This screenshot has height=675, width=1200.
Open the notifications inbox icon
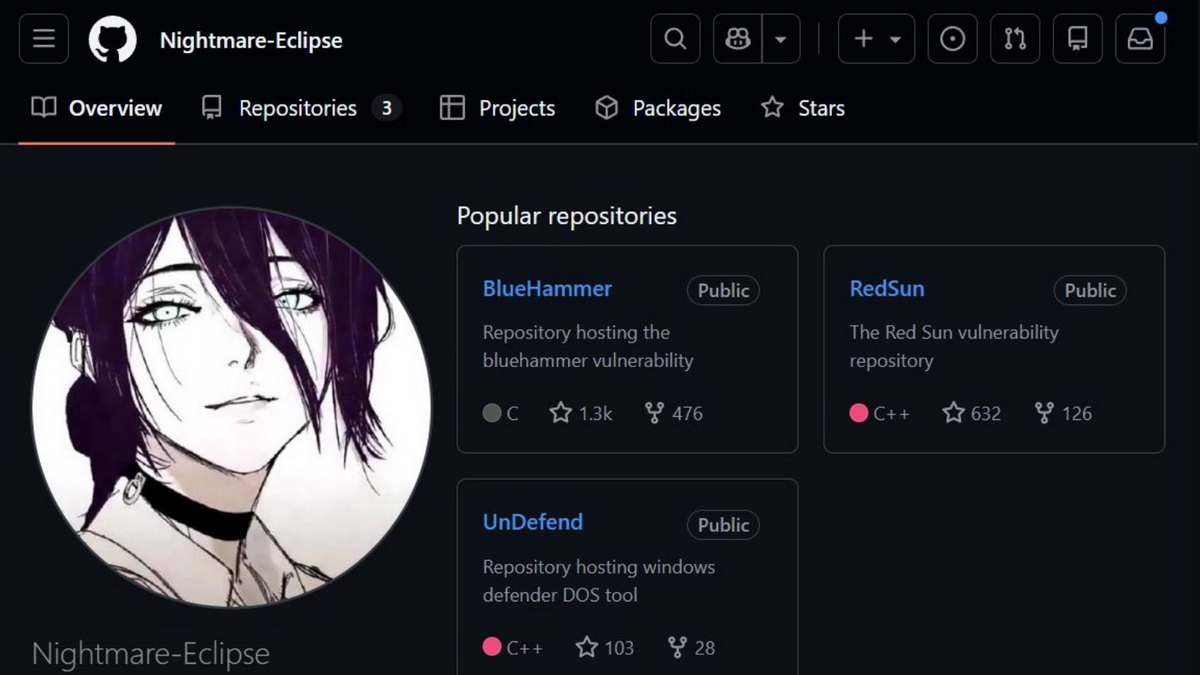(1140, 39)
